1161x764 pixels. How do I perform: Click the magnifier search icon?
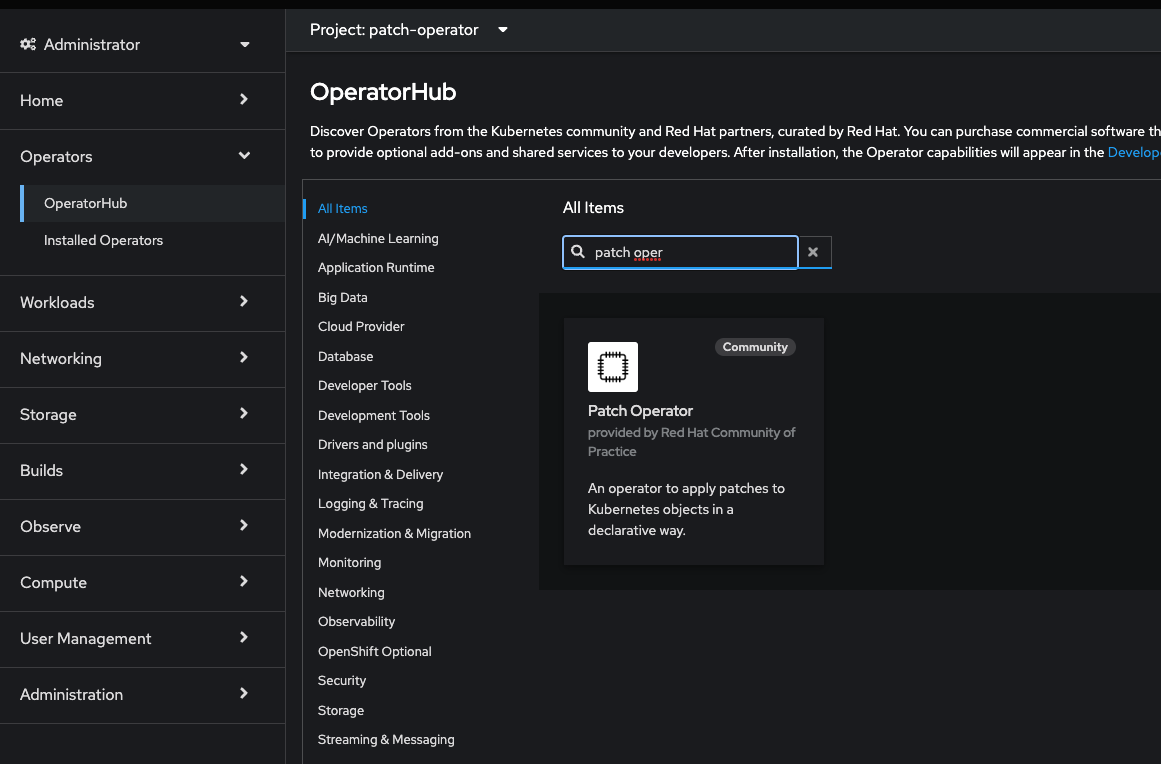[x=578, y=253]
